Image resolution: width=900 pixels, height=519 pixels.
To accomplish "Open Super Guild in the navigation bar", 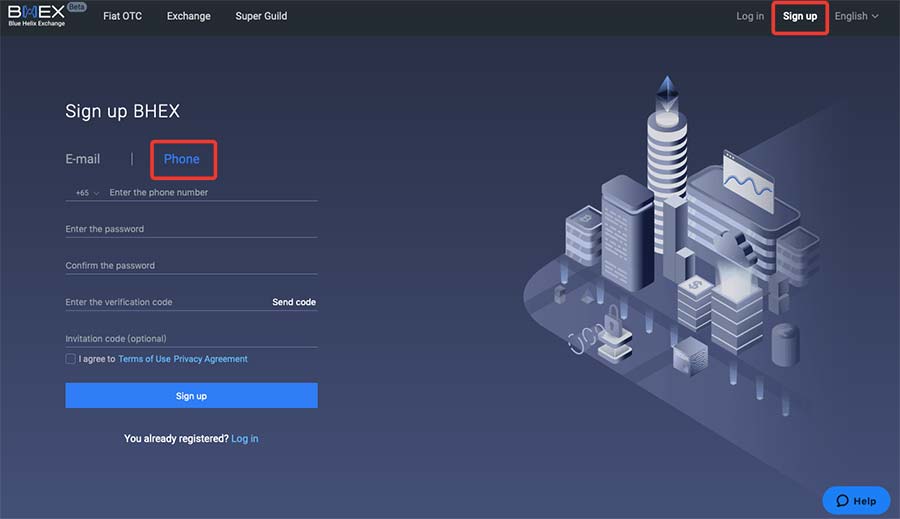I will coord(261,16).
